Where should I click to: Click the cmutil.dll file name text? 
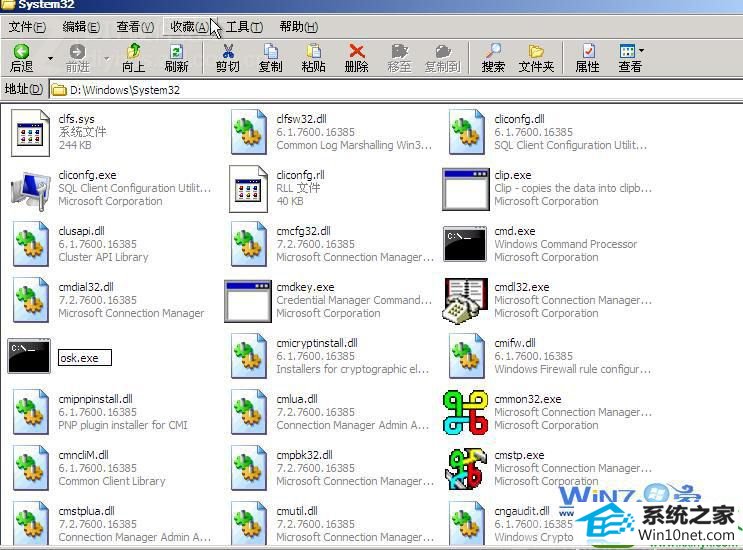pos(297,511)
